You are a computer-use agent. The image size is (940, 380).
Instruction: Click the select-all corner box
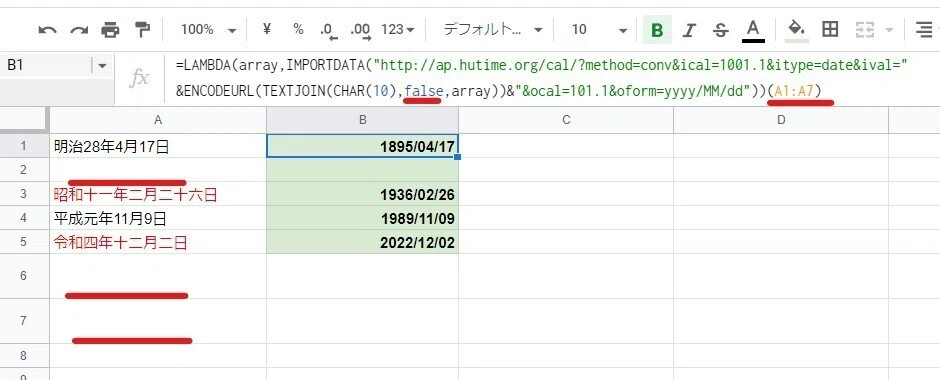point(24,120)
